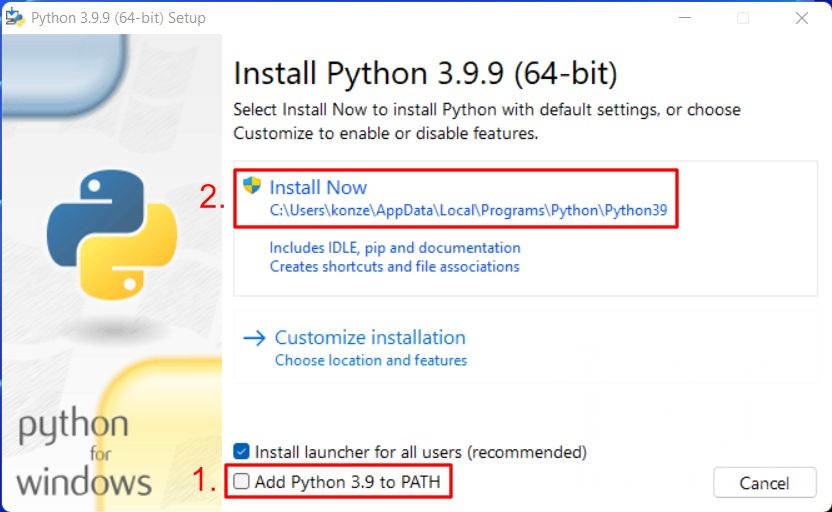
Task: Click the 'Install Python 3.9.9 (64-bit)' heading
Action: click(425, 73)
